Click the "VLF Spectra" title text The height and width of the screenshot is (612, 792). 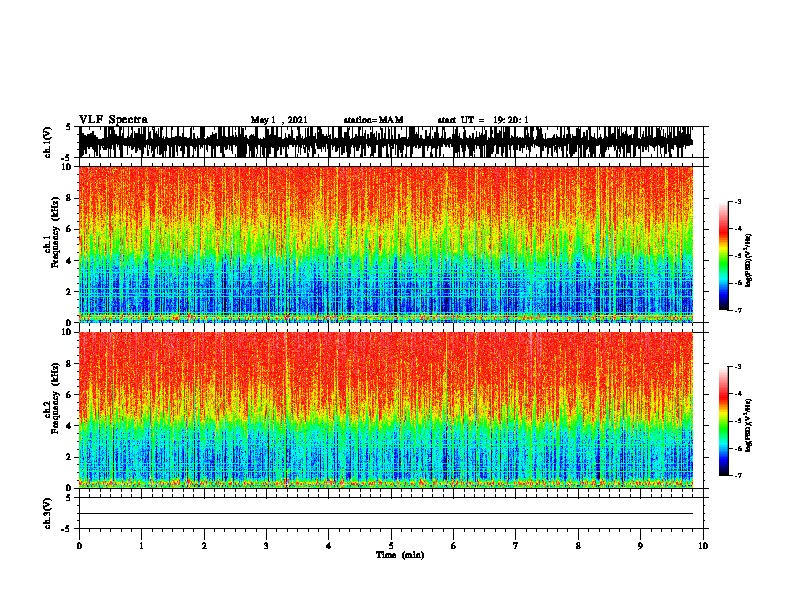[x=113, y=120]
